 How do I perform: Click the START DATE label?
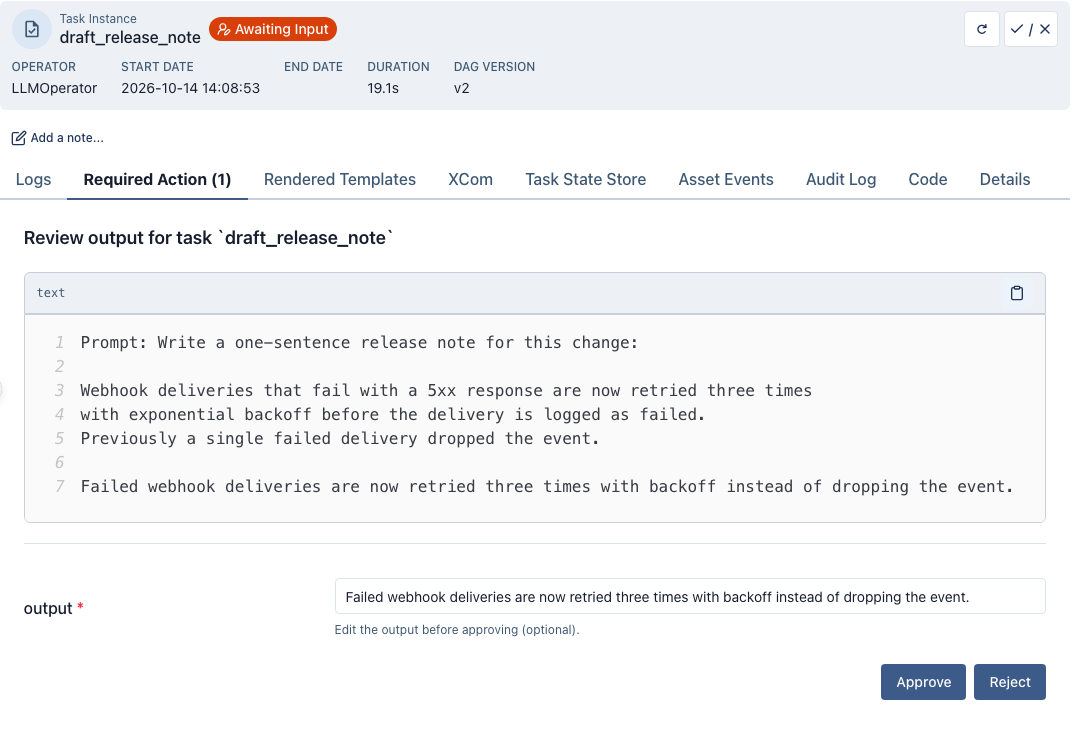(x=157, y=67)
